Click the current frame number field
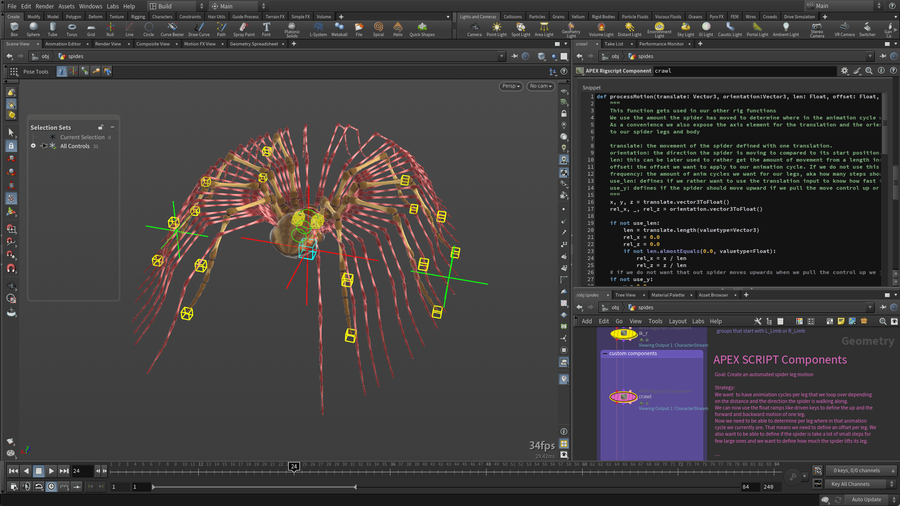 click(x=82, y=471)
